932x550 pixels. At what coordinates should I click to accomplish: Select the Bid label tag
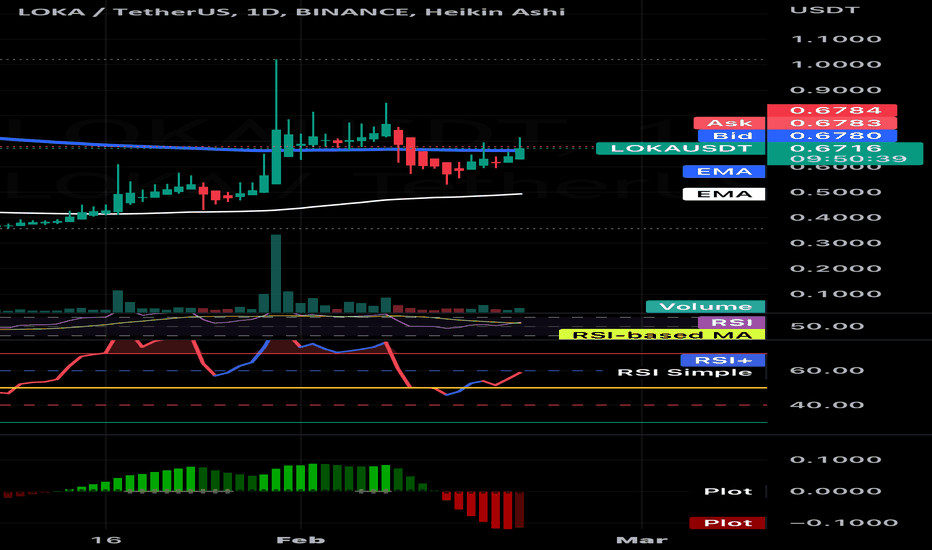click(732, 136)
